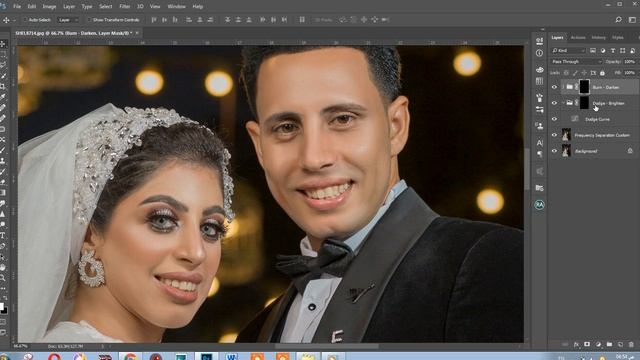Enable Show Transform Controls checkbox

click(89, 20)
